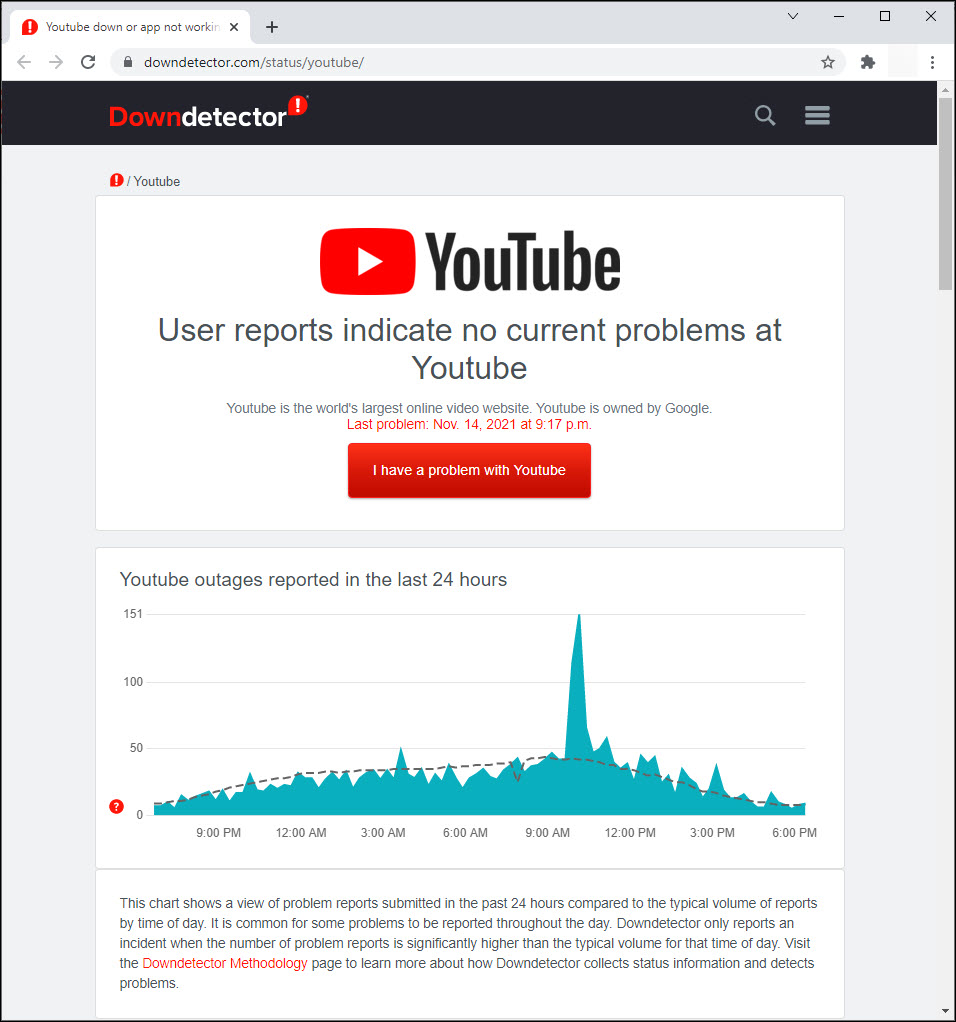956x1022 pixels.
Task: Open the Chrome extensions puzzle icon
Action: (867, 62)
